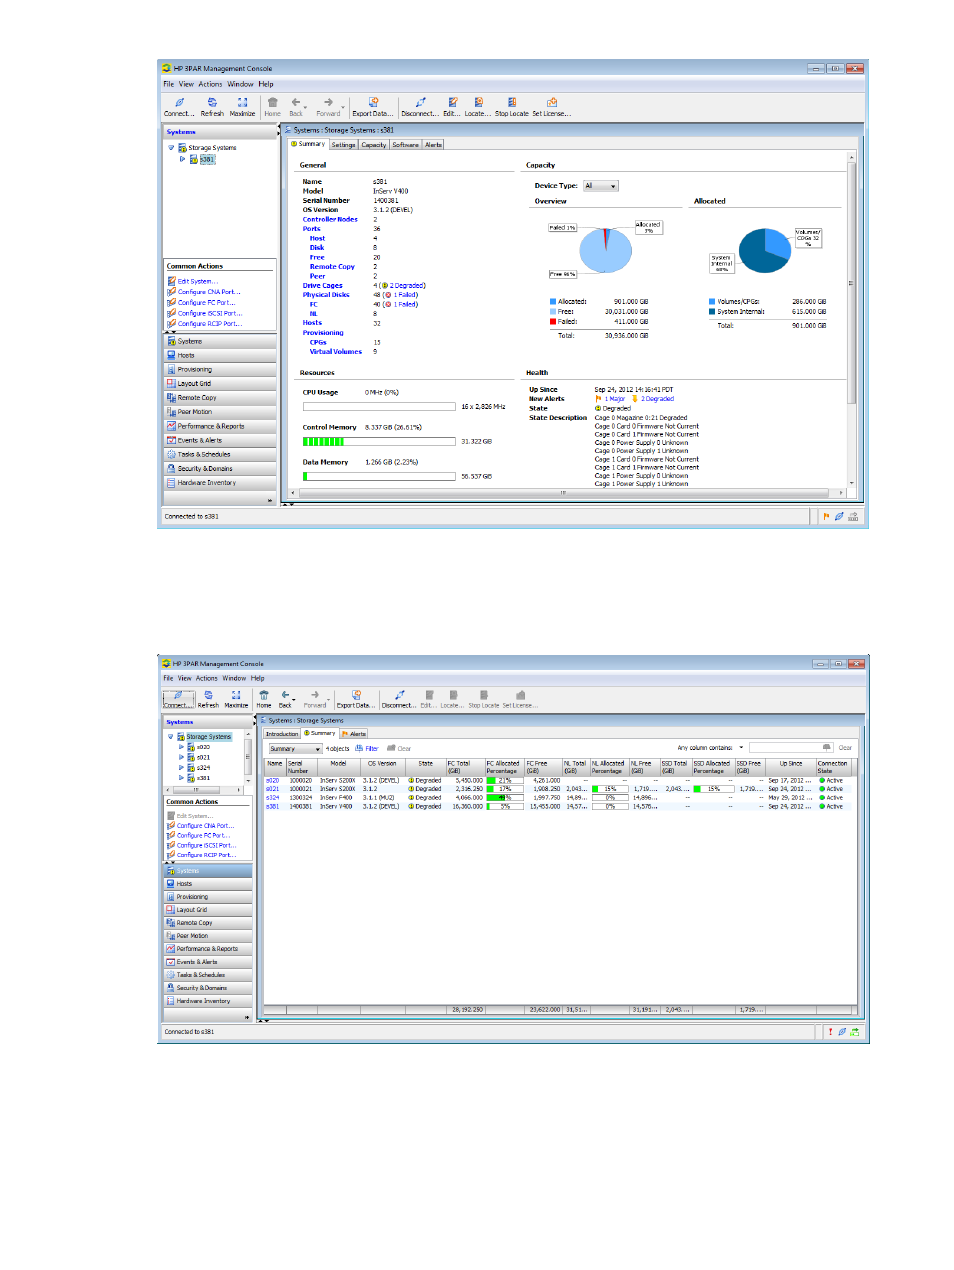
Task: Click Configure CNA Port link in upper window
Action: [209, 292]
